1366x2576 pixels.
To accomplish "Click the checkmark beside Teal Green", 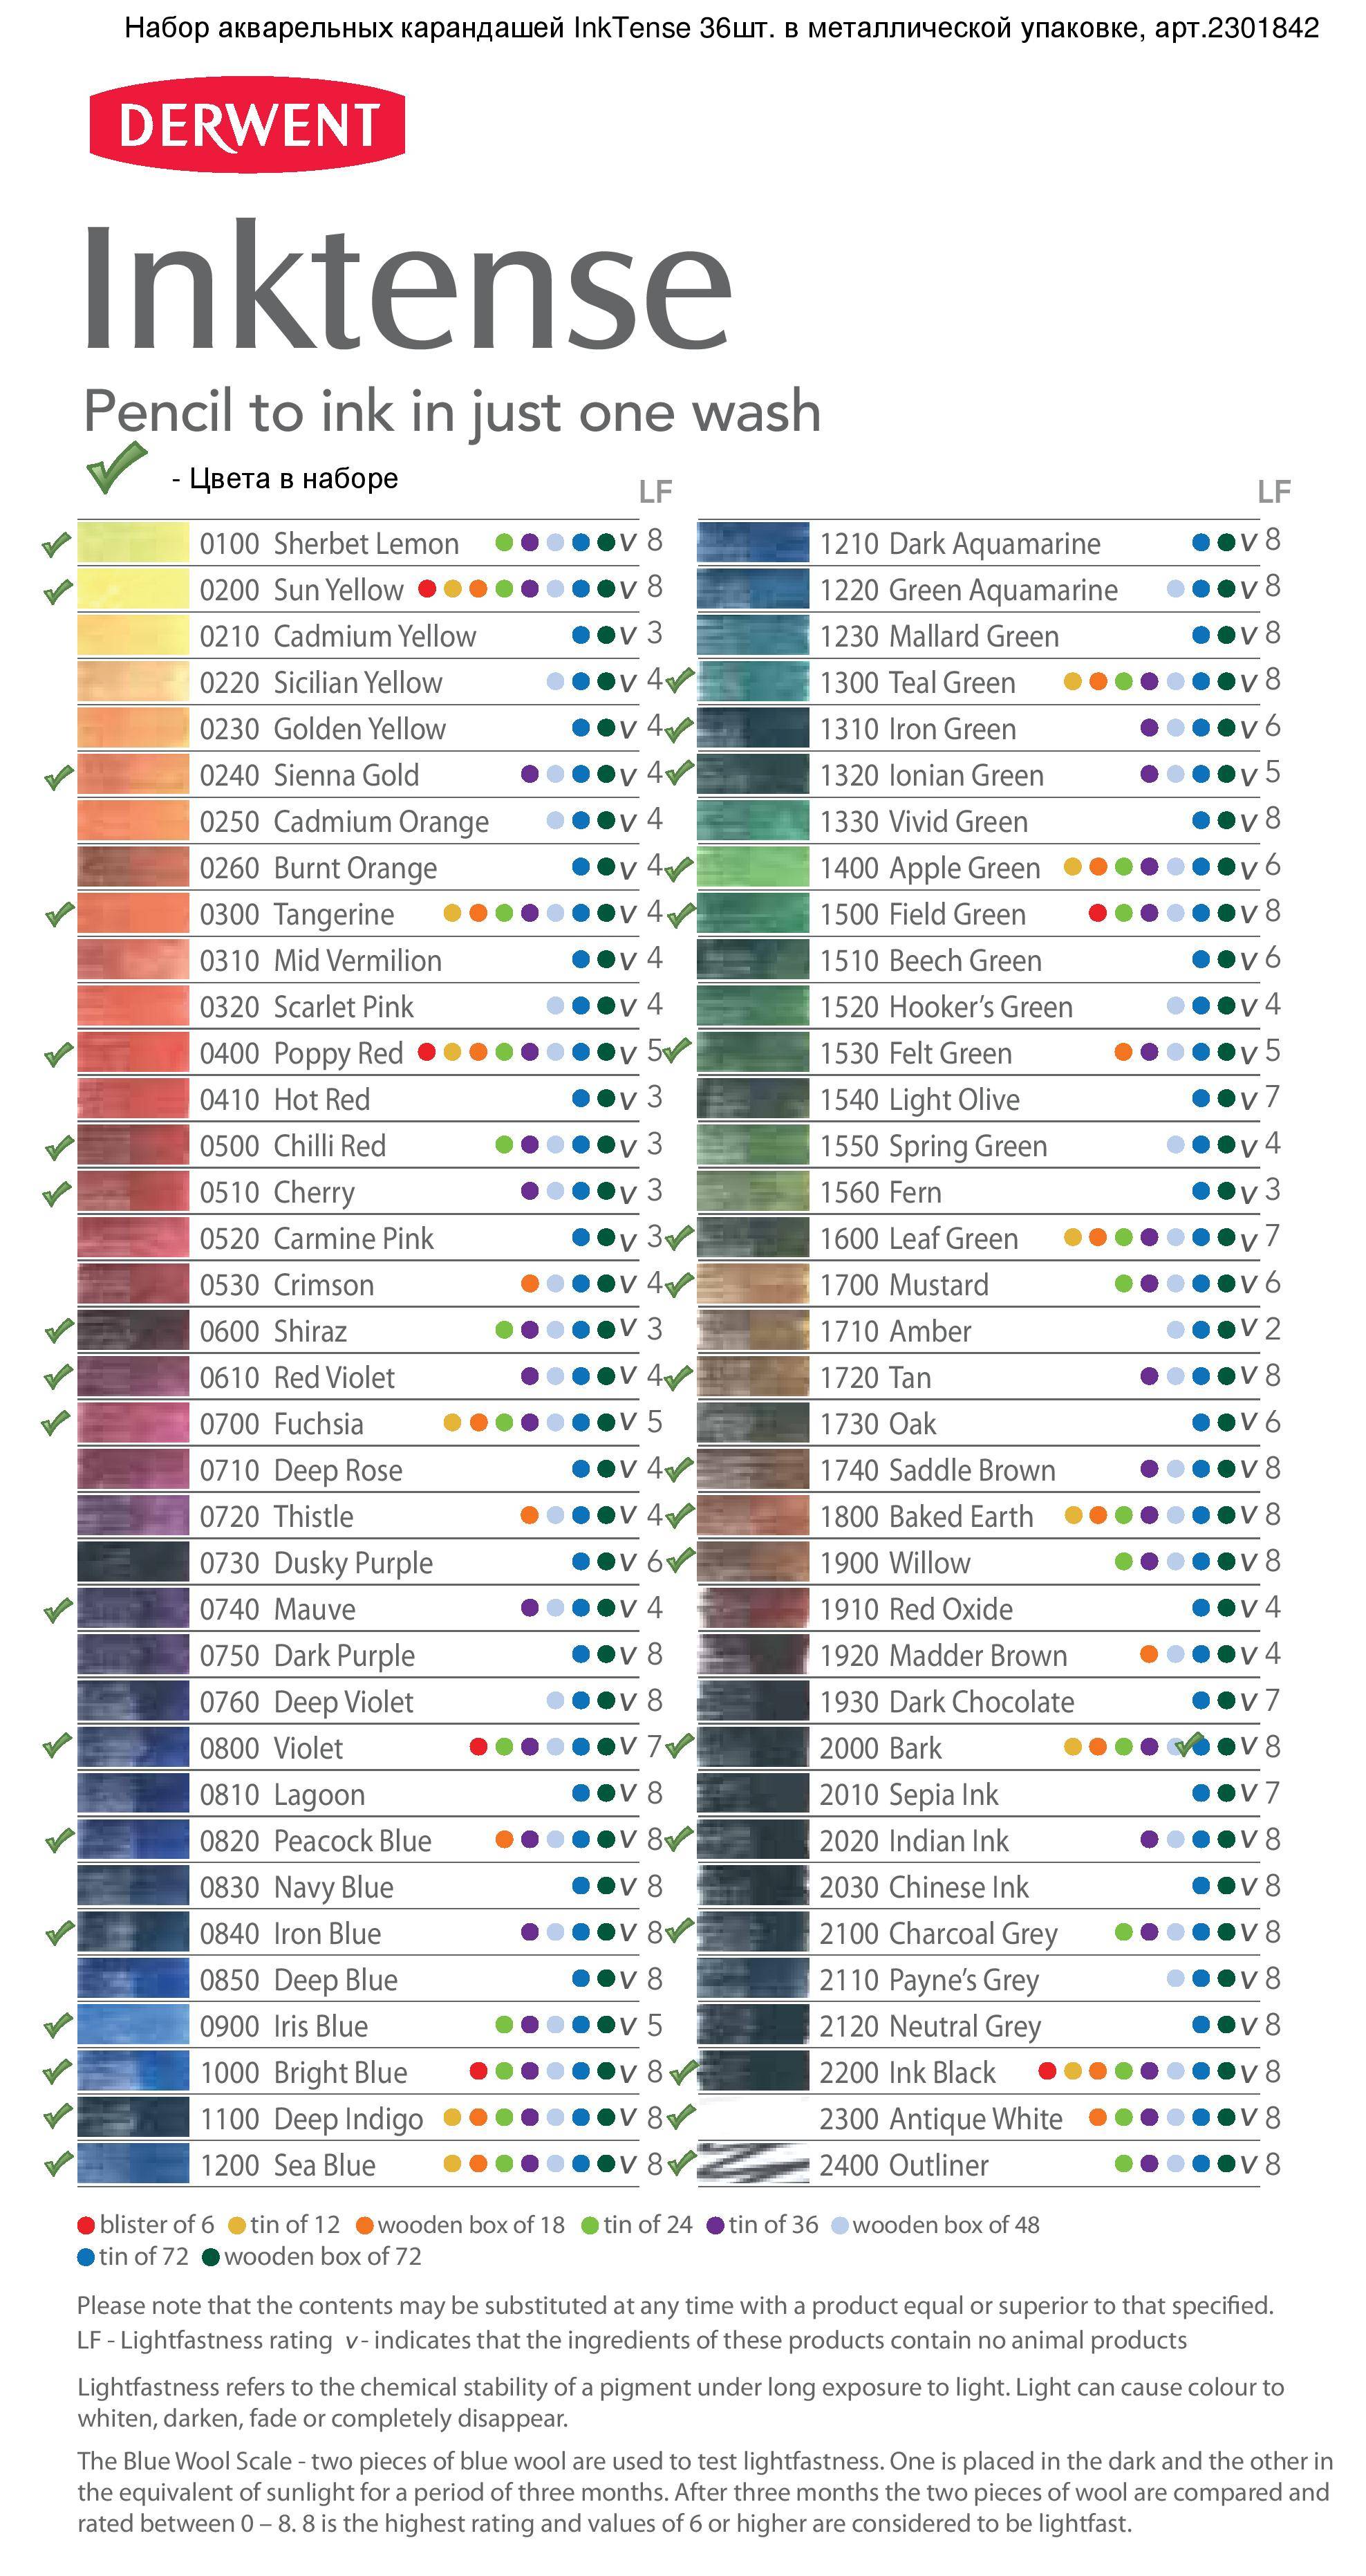I will pos(680,681).
